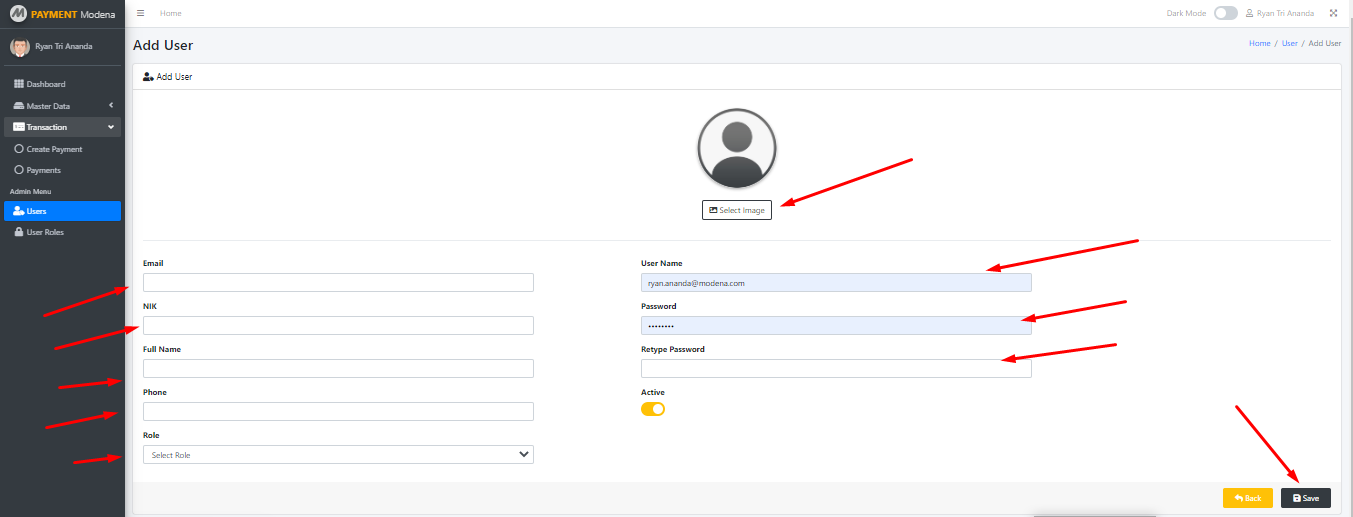Toggle Dark Mode switch
This screenshot has height=517, width=1353.
[x=1225, y=13]
